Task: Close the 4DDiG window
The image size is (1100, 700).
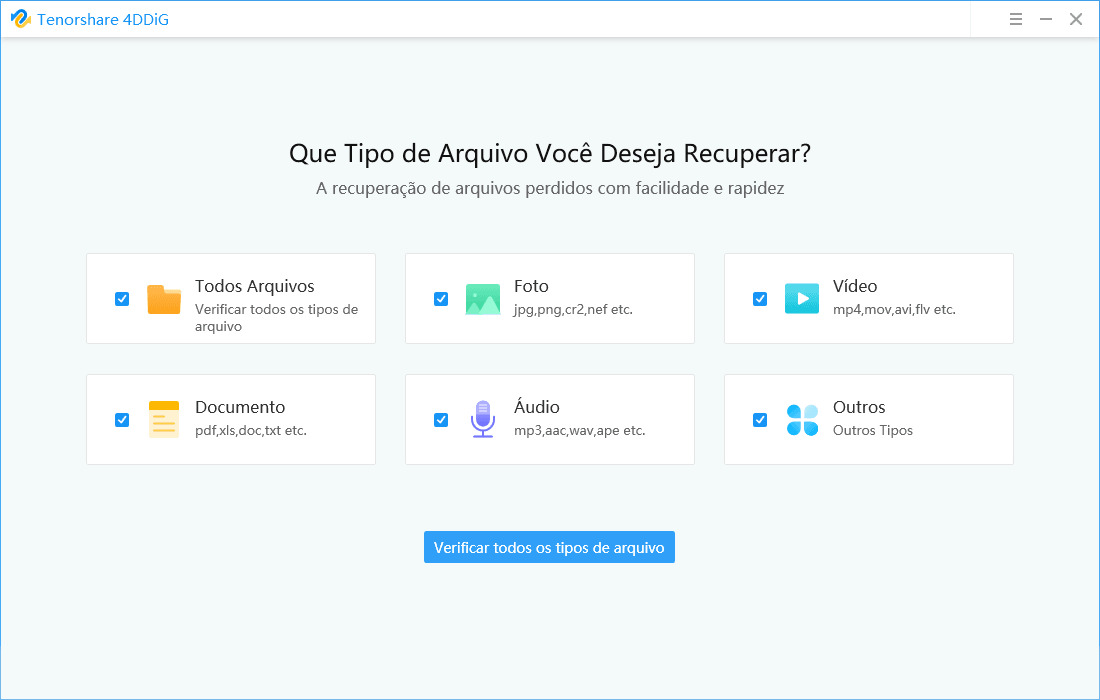Action: click(1075, 19)
